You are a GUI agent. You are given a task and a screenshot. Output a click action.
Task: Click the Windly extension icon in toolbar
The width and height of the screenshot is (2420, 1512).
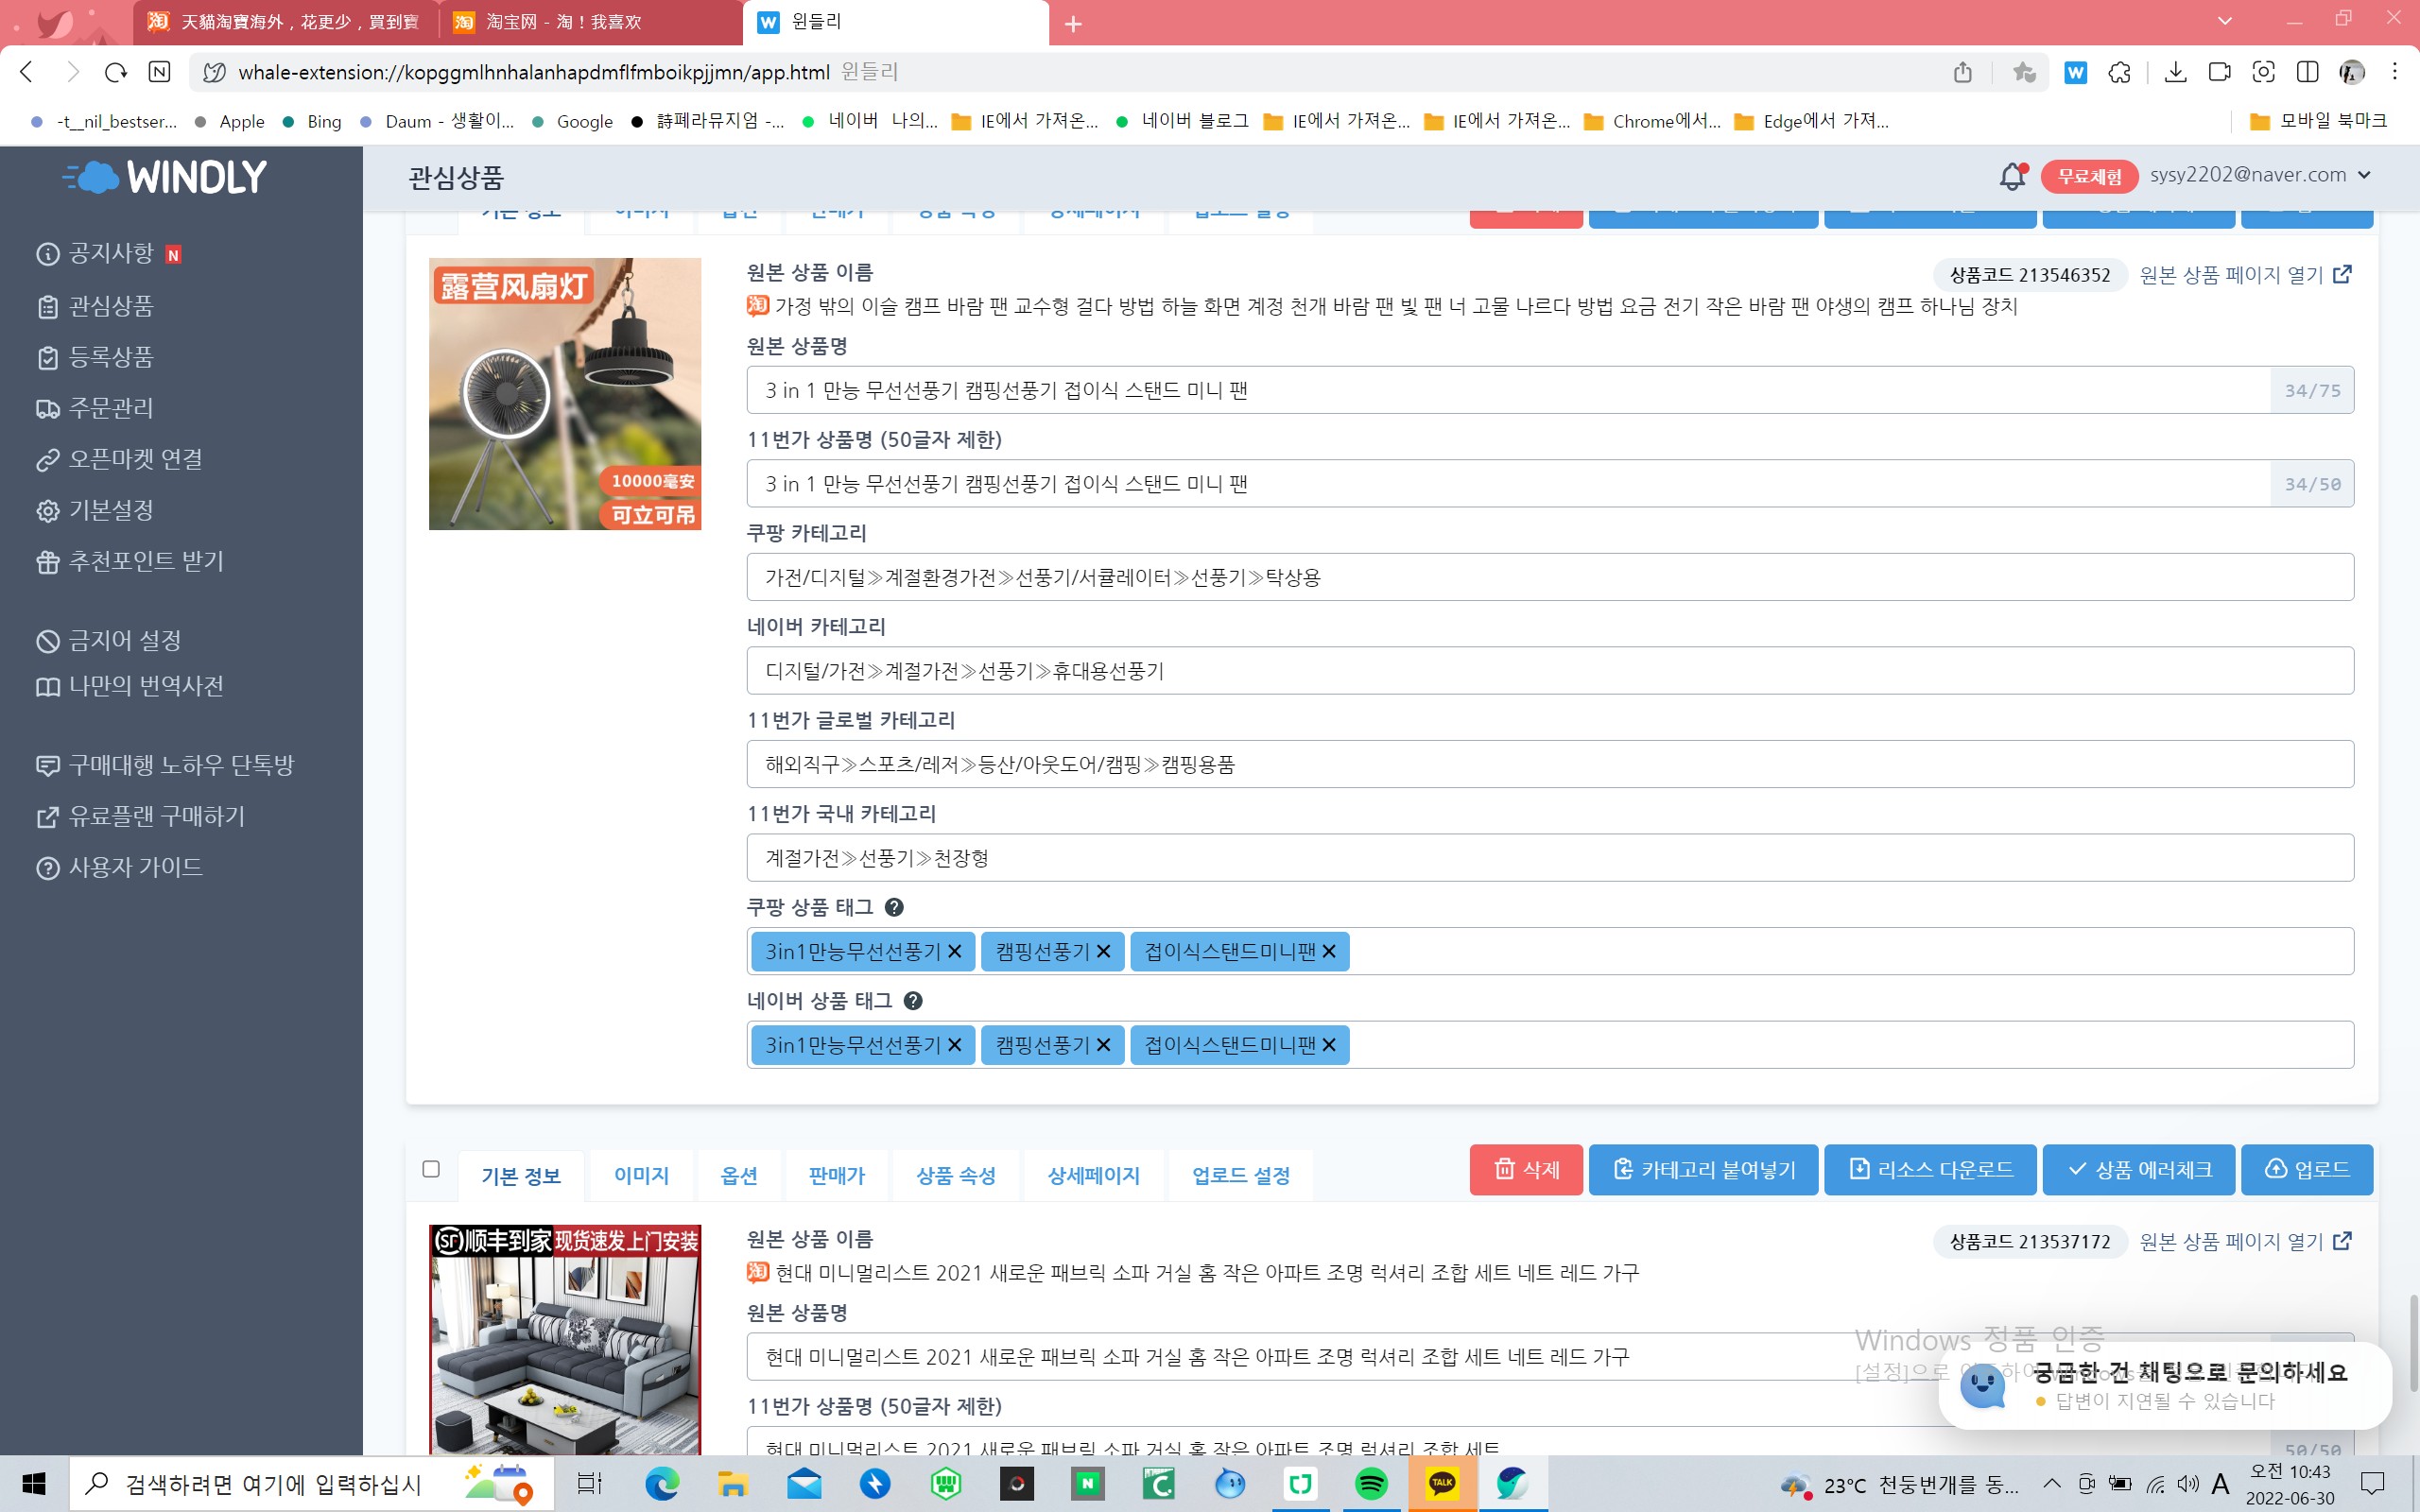tap(2076, 72)
